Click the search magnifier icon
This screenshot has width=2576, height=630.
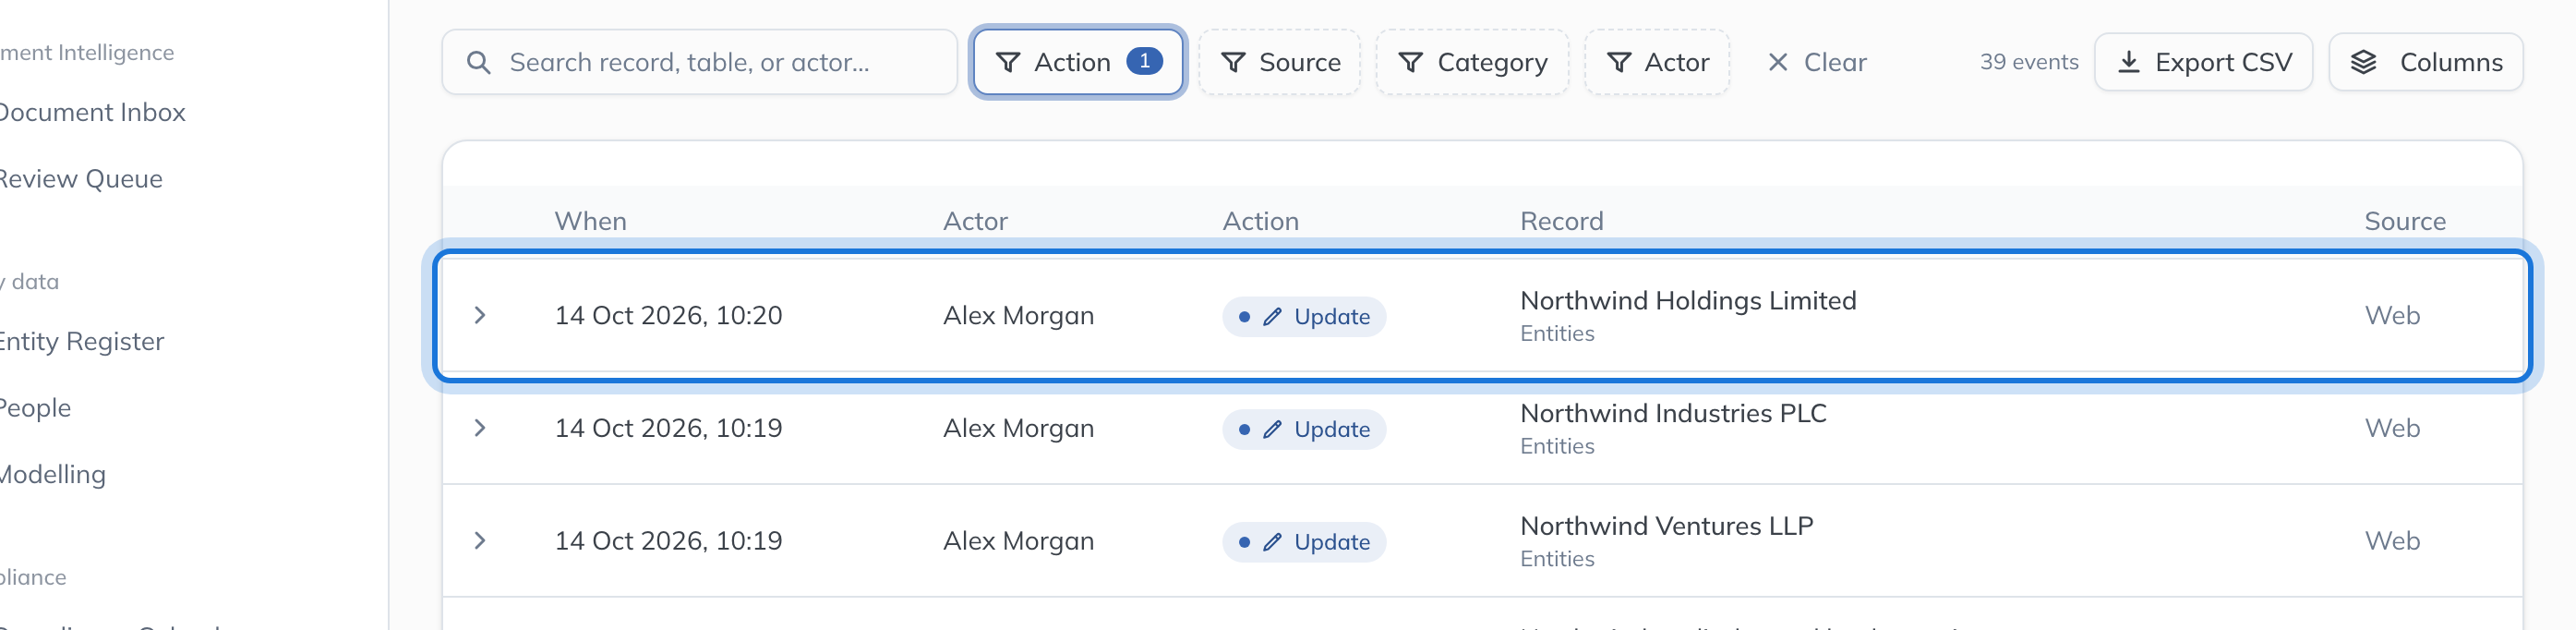click(479, 63)
